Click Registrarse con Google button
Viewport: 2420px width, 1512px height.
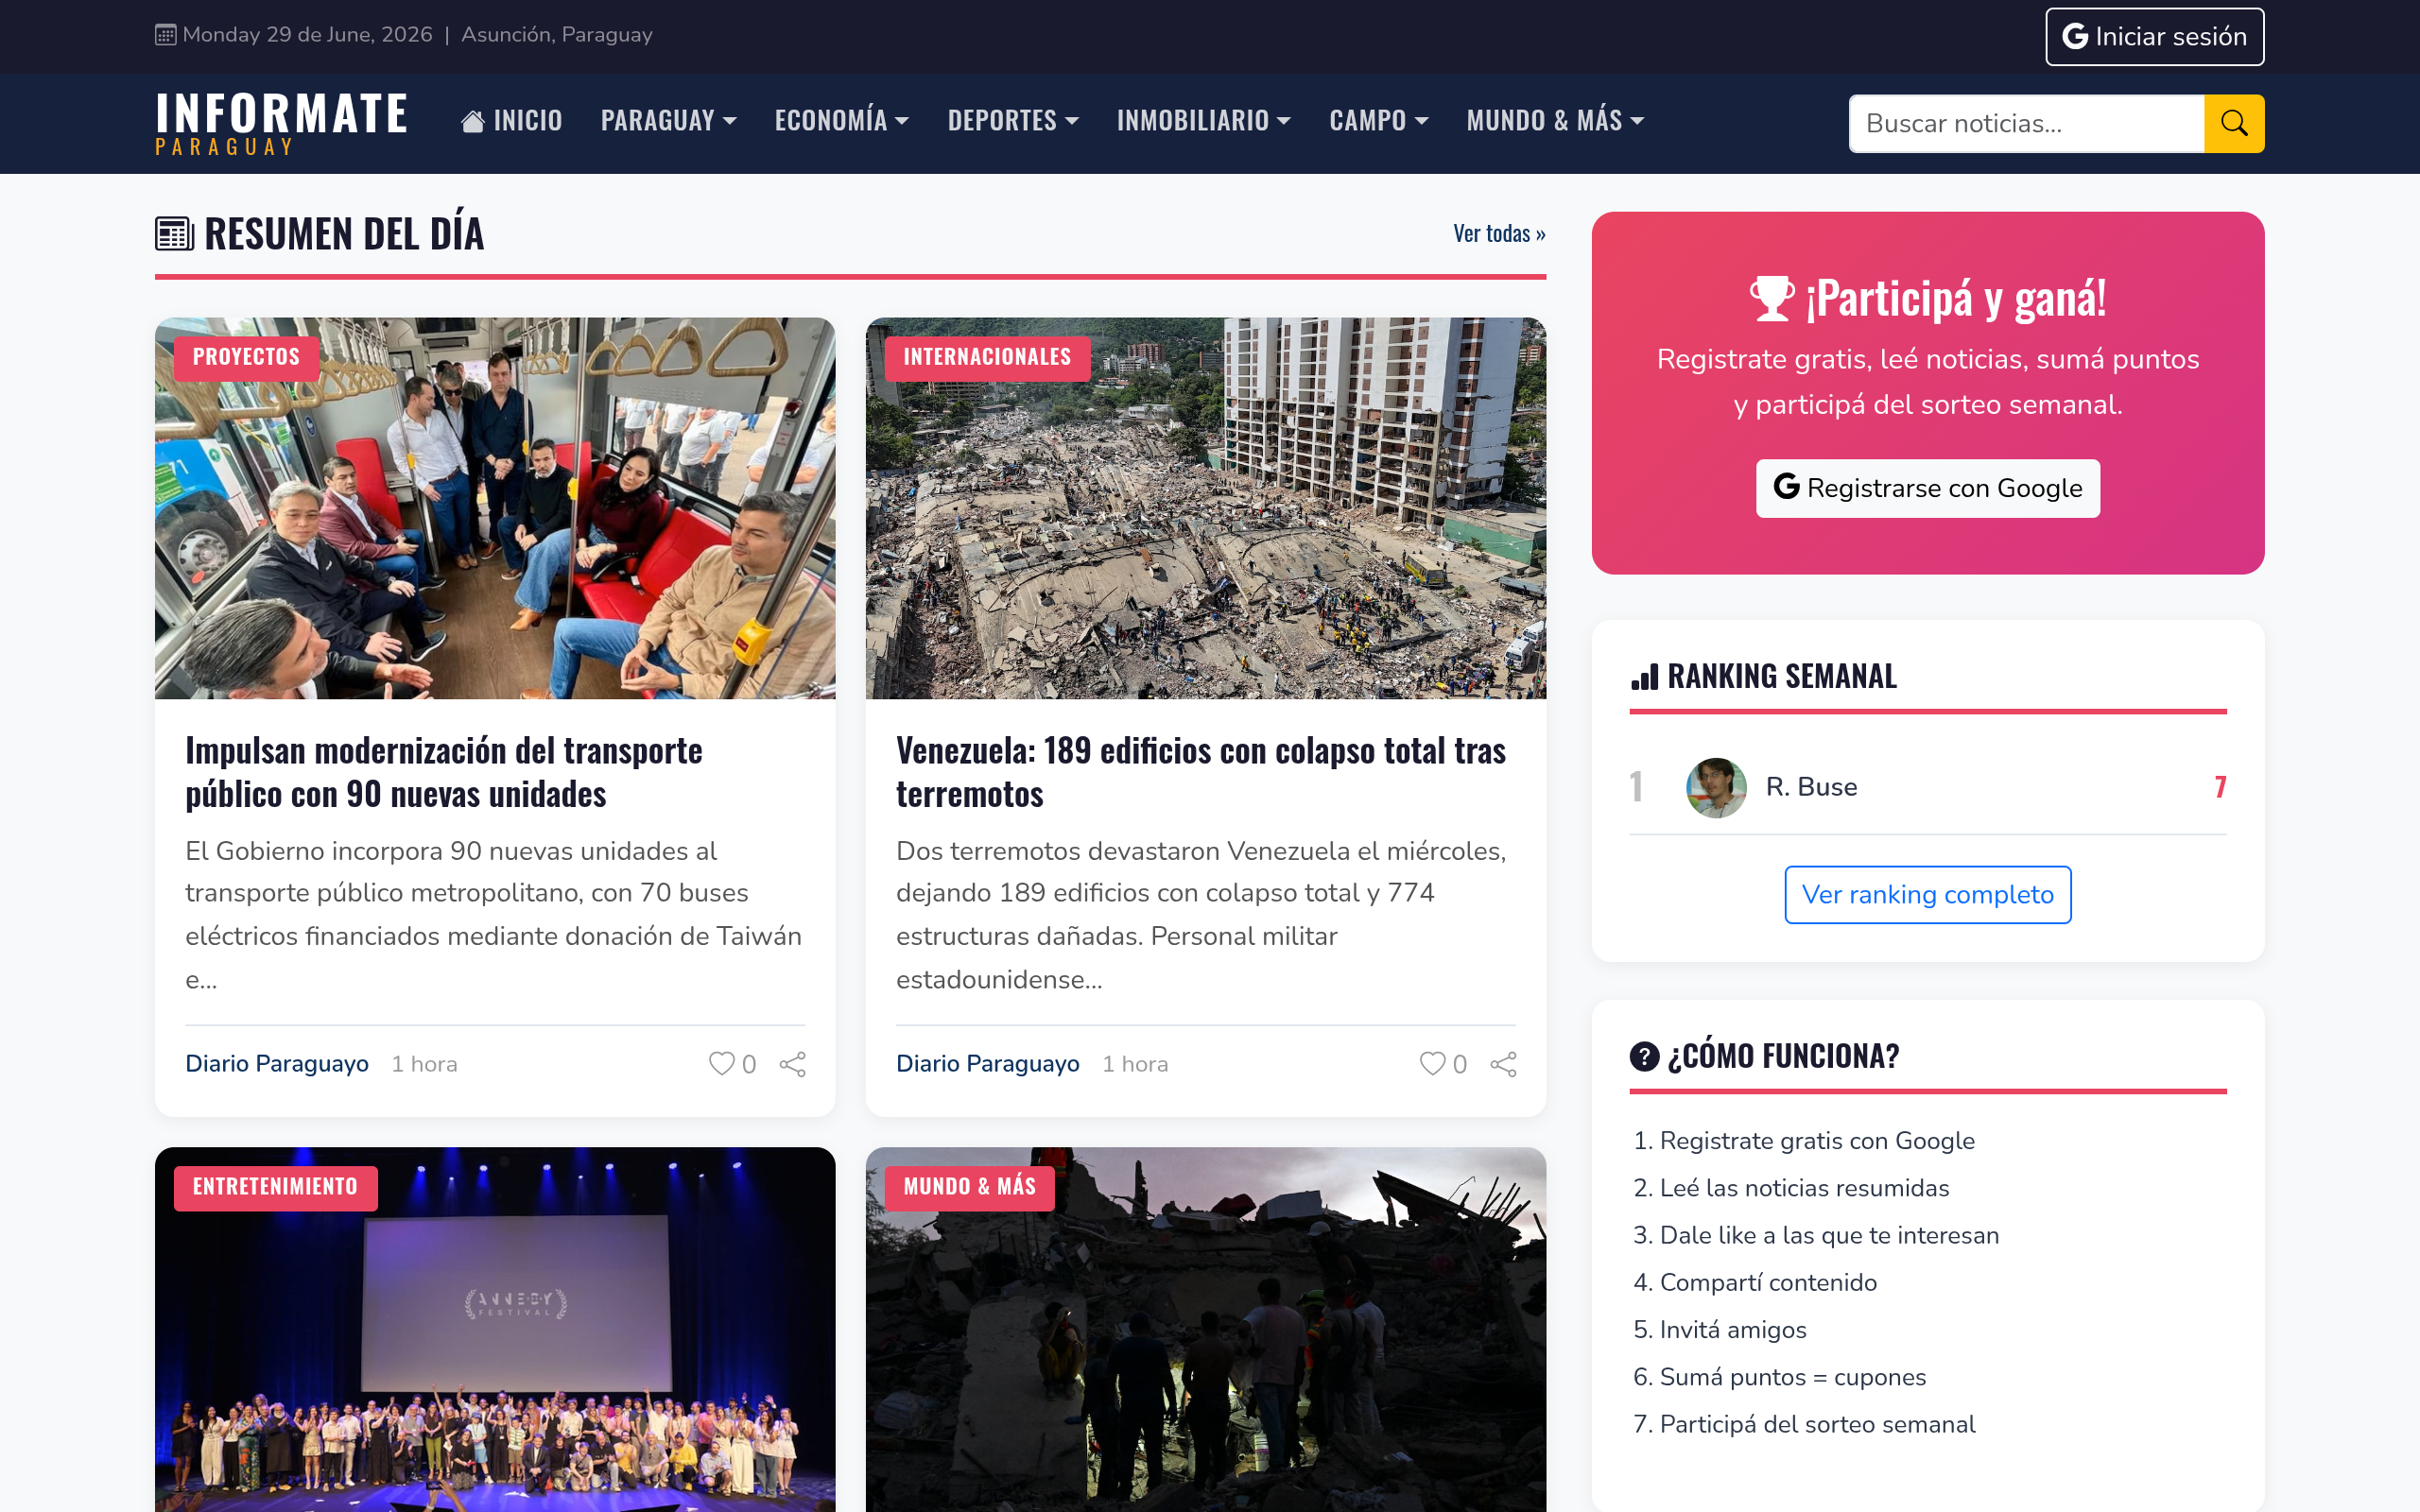coord(1927,488)
